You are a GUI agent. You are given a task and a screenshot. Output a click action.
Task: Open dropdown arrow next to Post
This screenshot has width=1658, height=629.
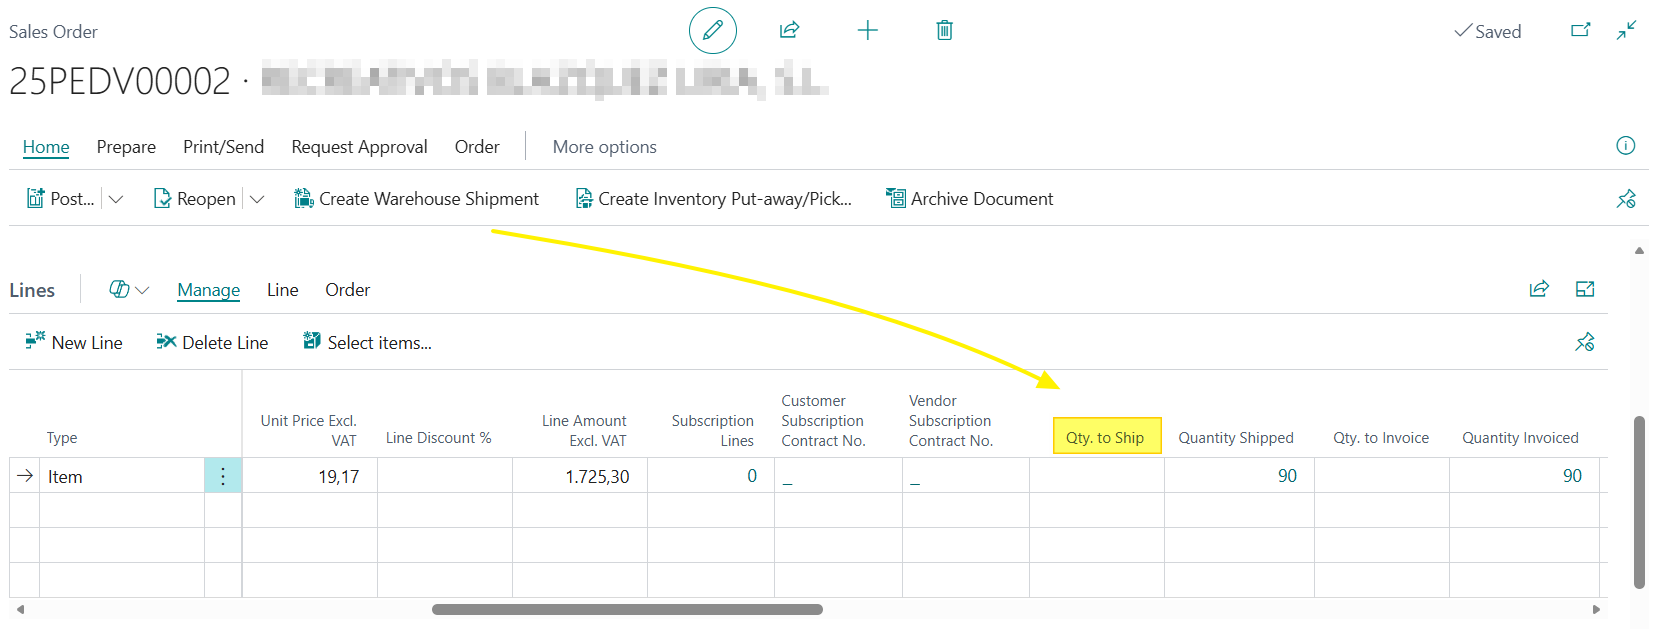[x=116, y=199]
